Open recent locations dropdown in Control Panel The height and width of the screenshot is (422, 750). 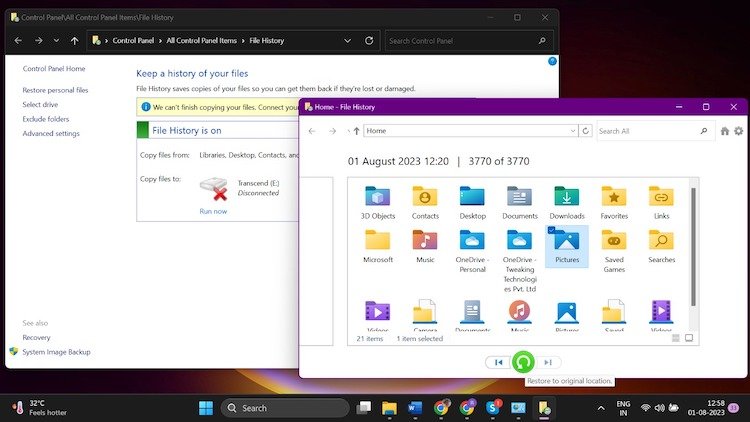(56, 41)
